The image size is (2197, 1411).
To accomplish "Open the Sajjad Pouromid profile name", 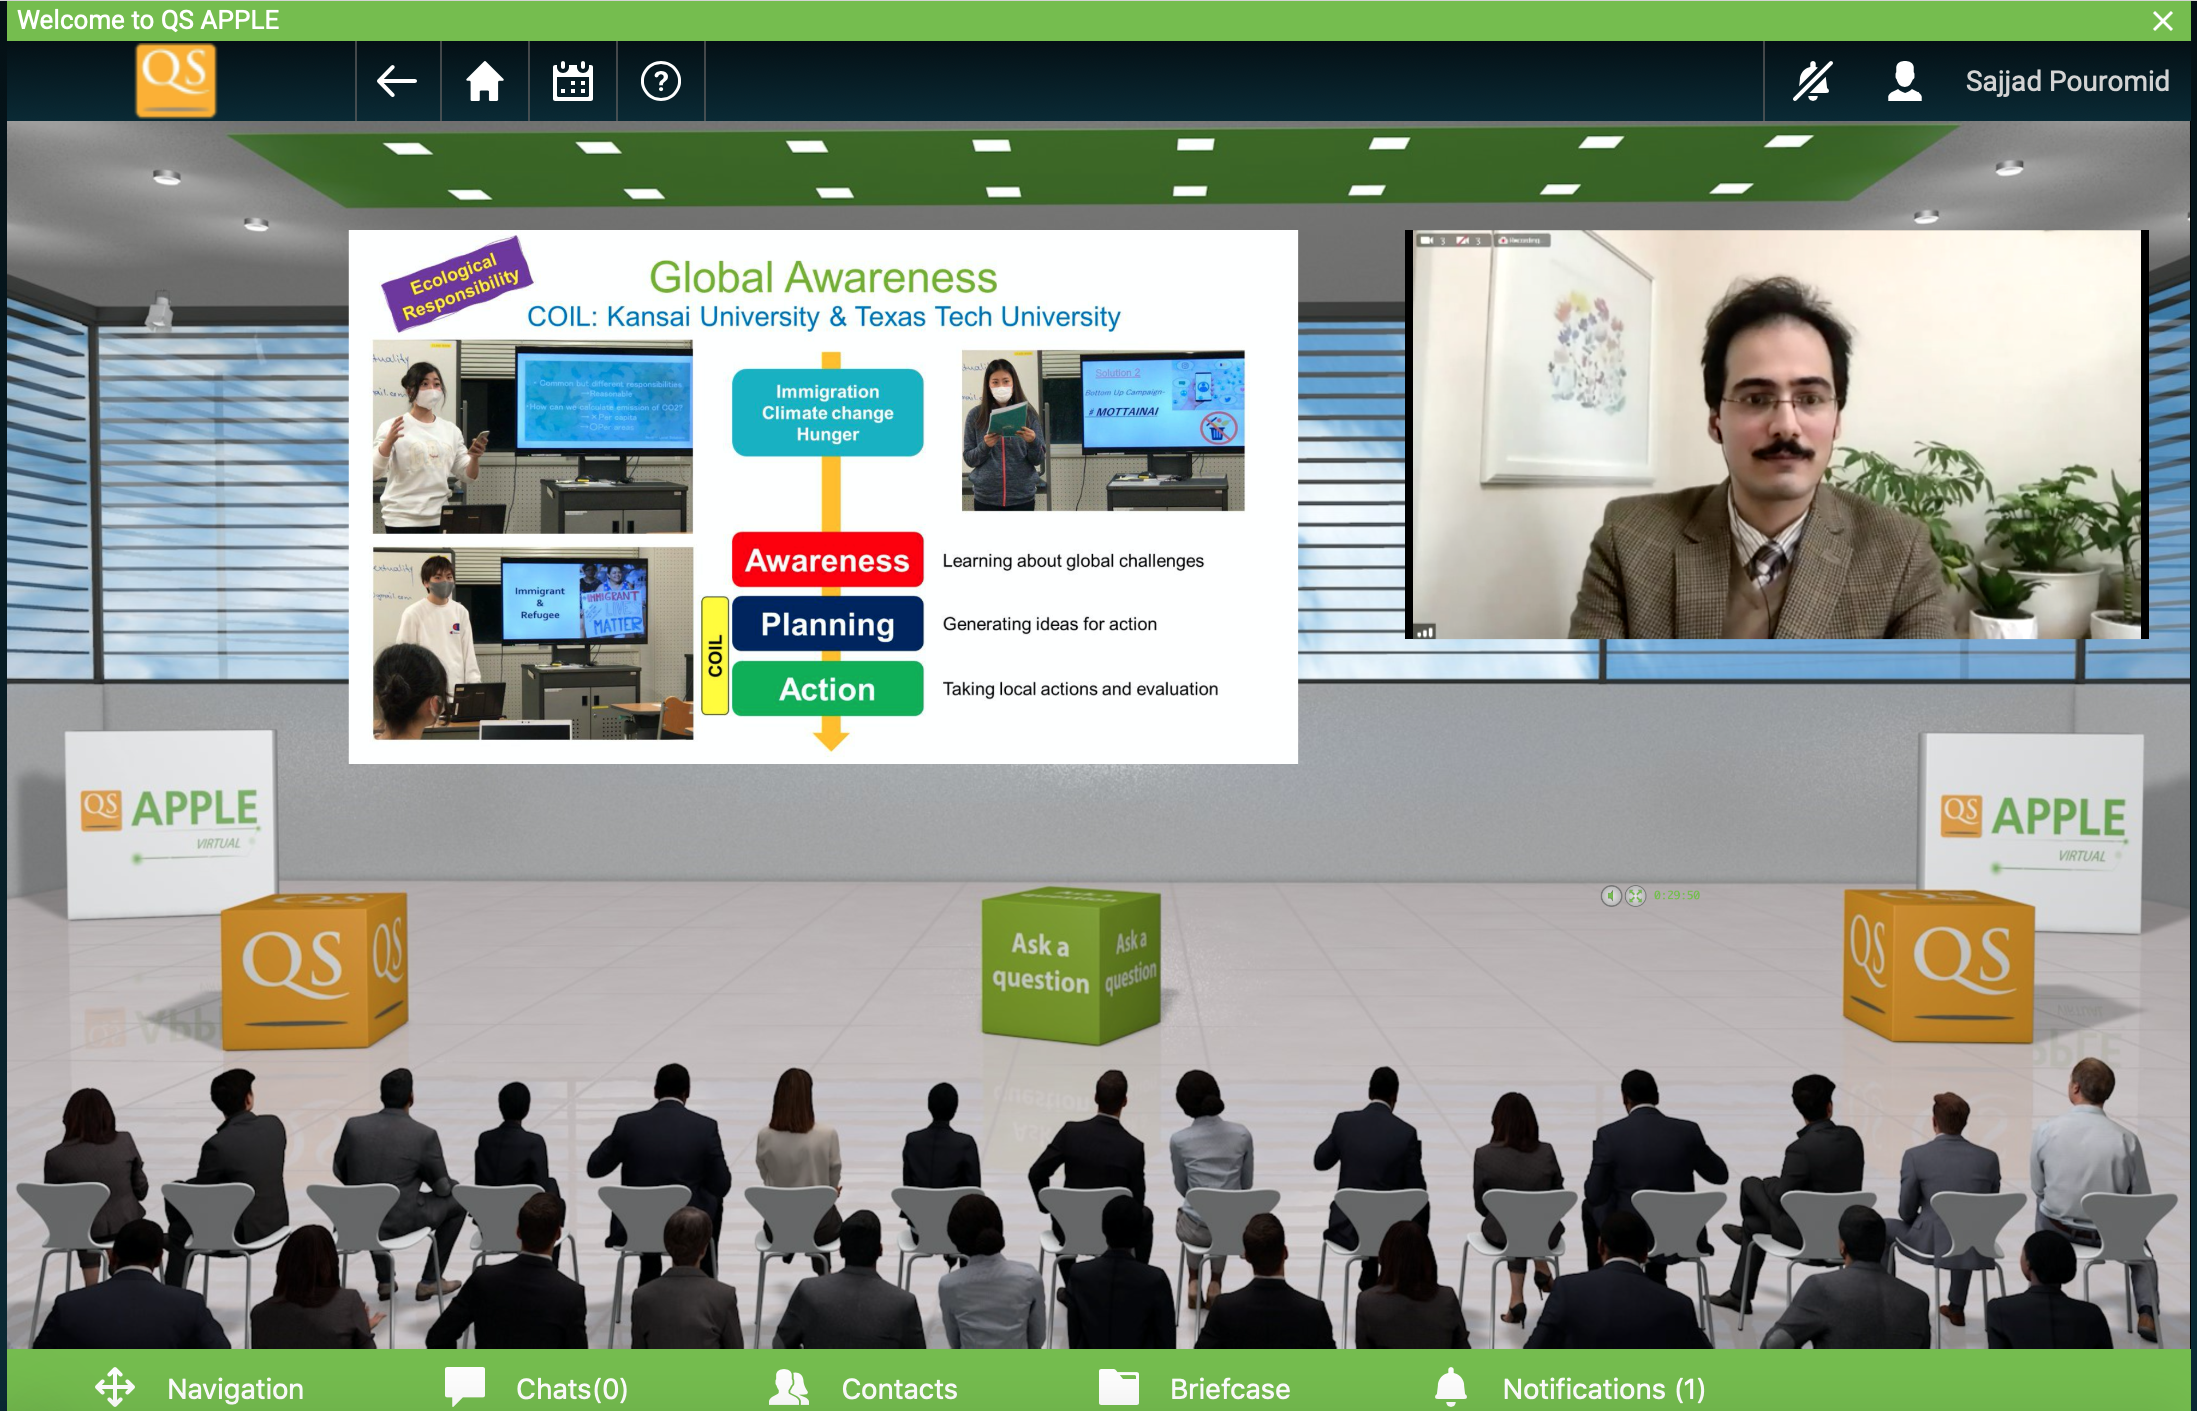I will (2067, 81).
